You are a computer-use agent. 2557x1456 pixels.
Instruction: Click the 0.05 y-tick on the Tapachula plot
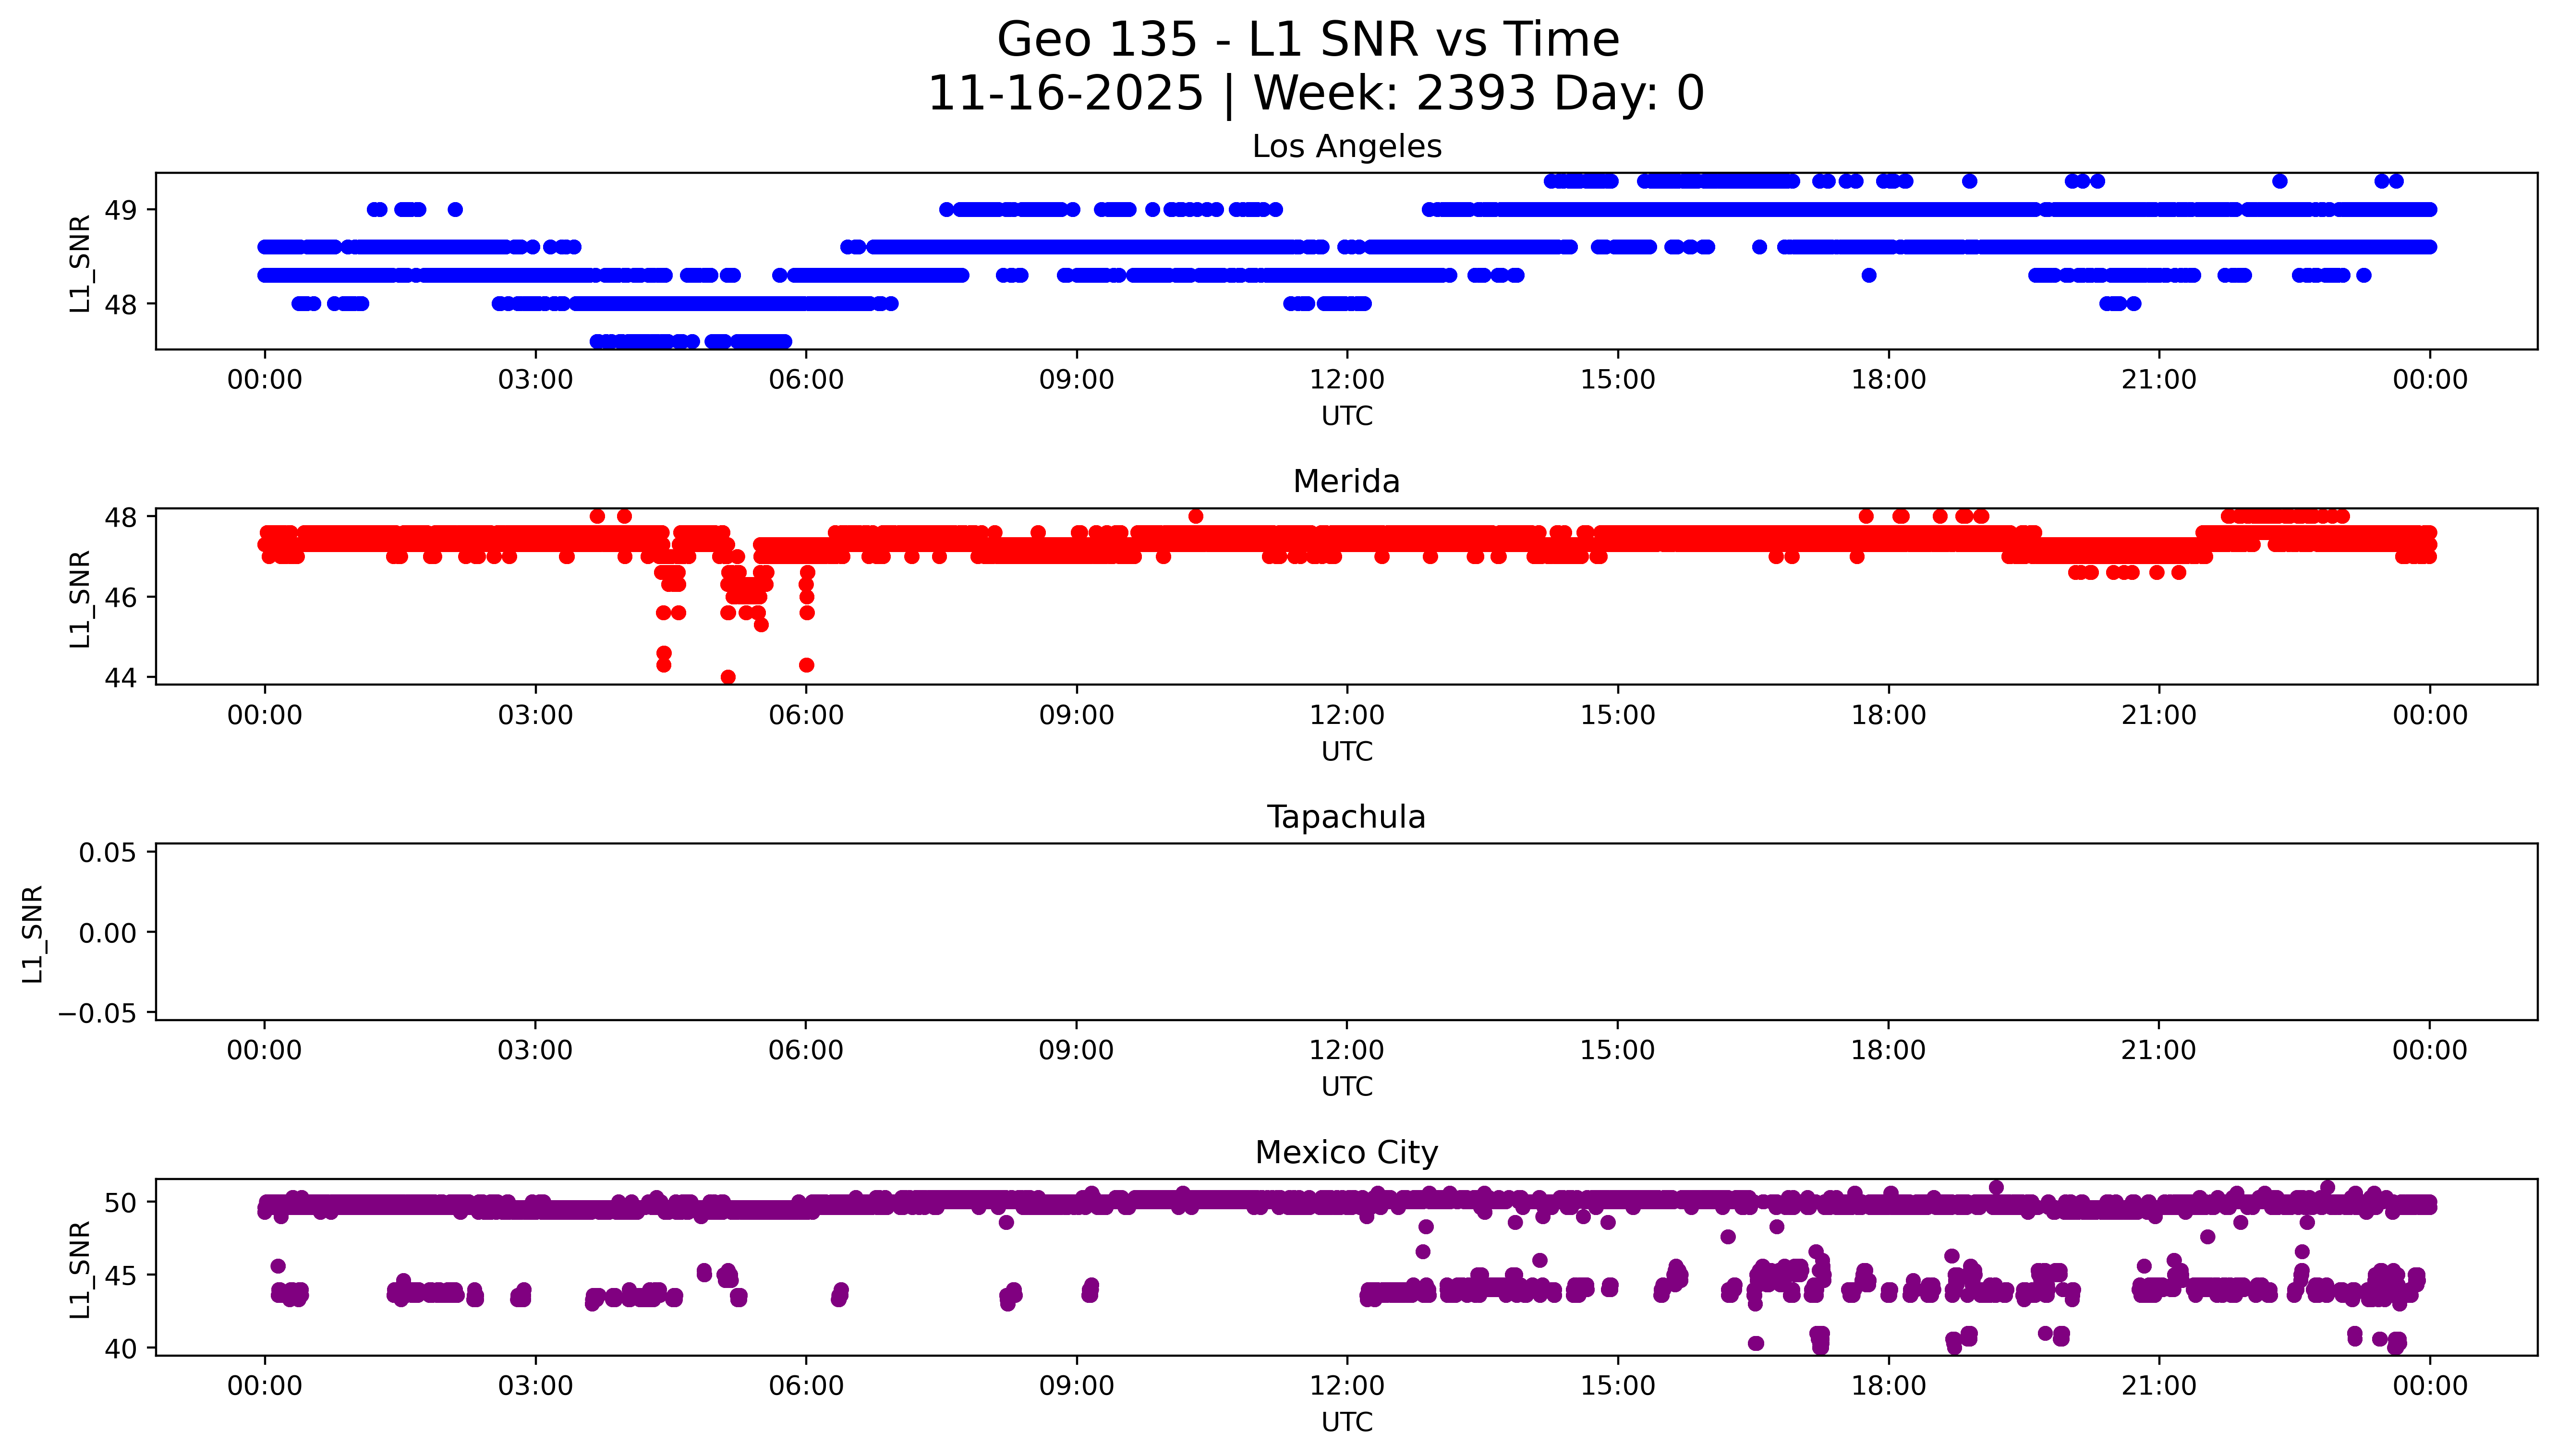click(107, 853)
